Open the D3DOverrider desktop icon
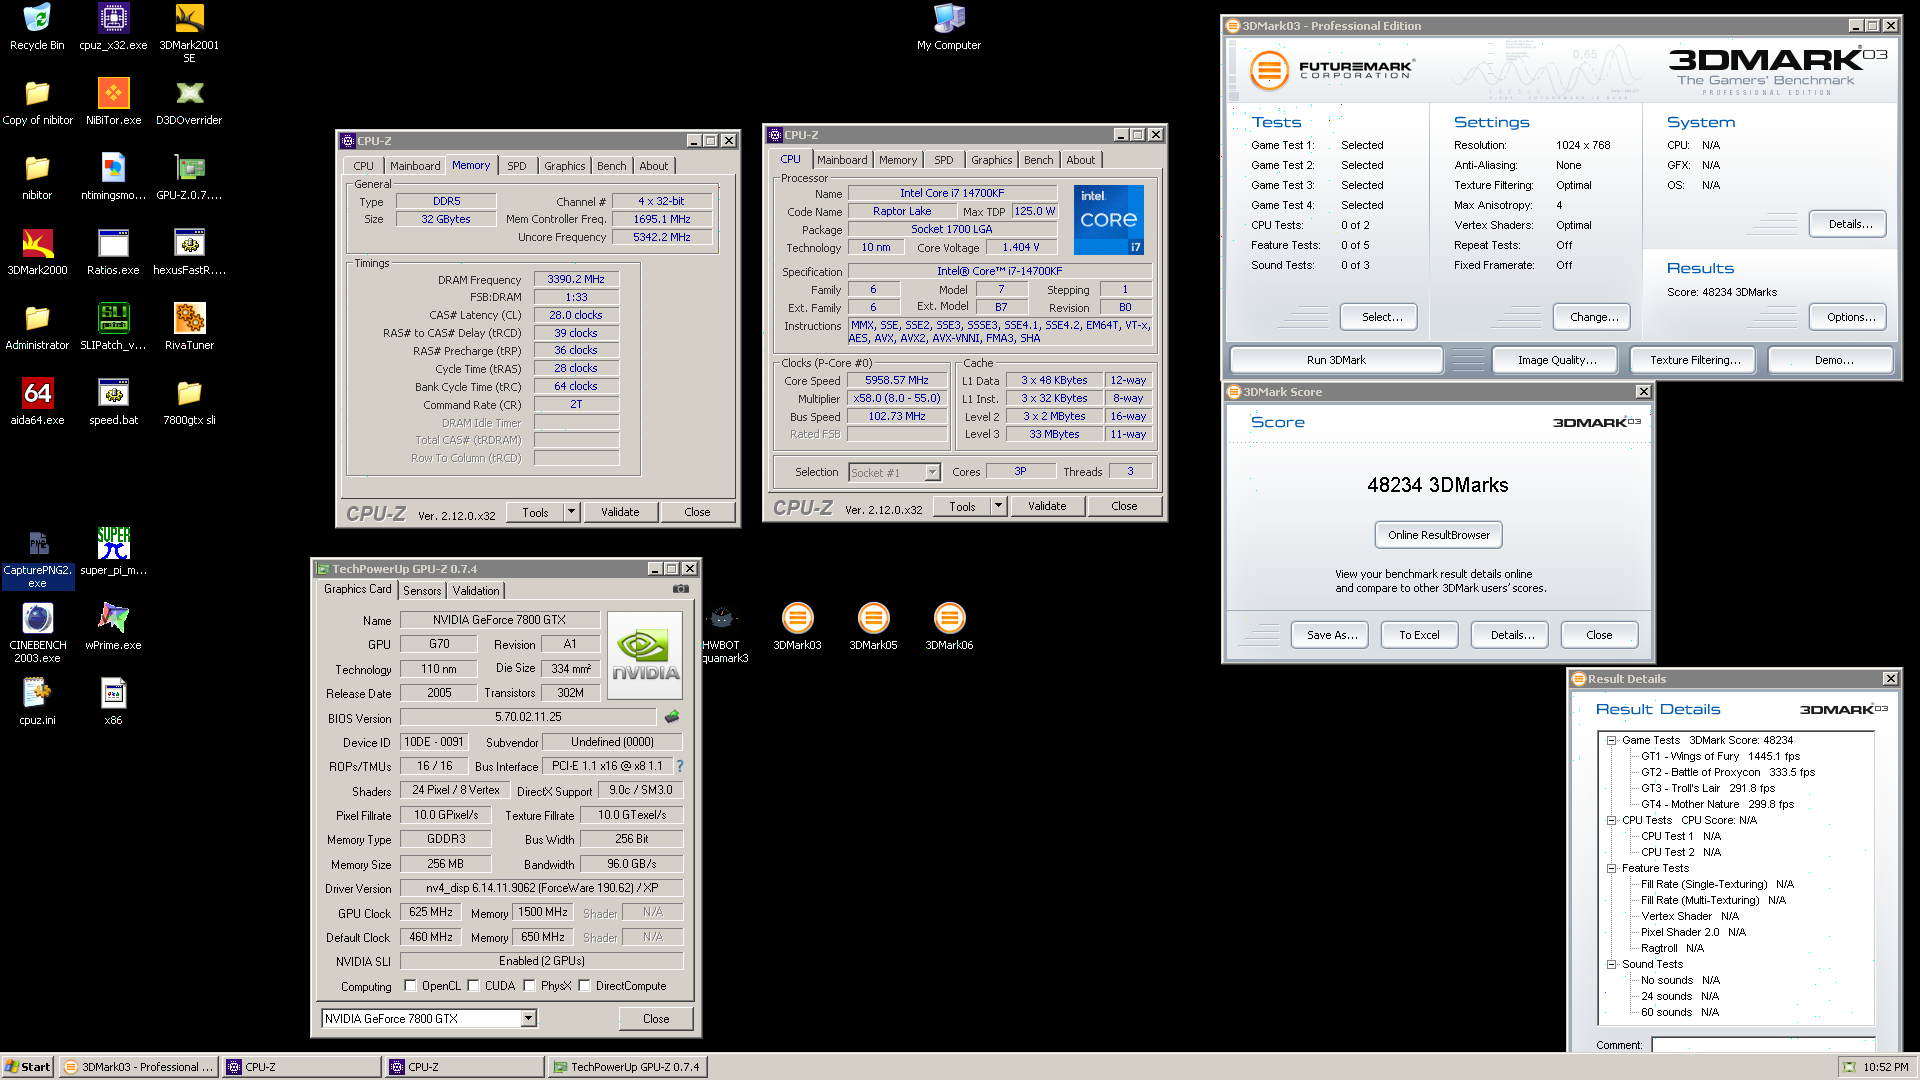This screenshot has width=1920, height=1080. [x=189, y=102]
